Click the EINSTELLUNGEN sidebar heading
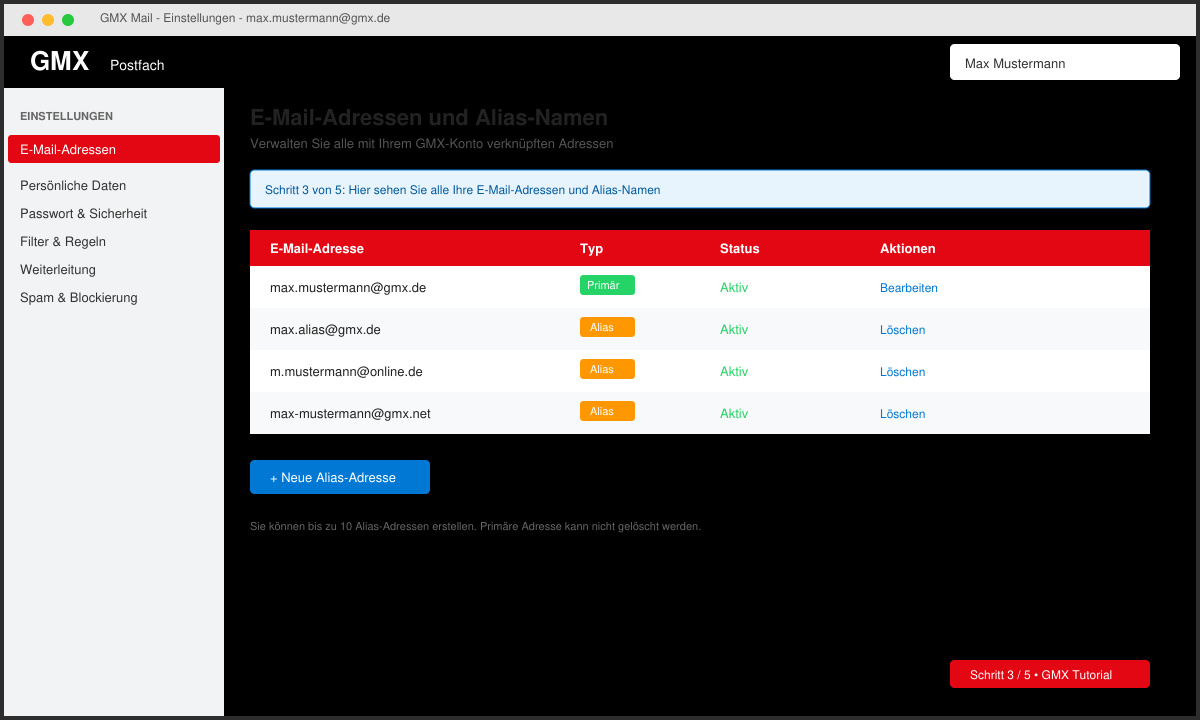Screen dimensions: 1200x720 coord(66,116)
